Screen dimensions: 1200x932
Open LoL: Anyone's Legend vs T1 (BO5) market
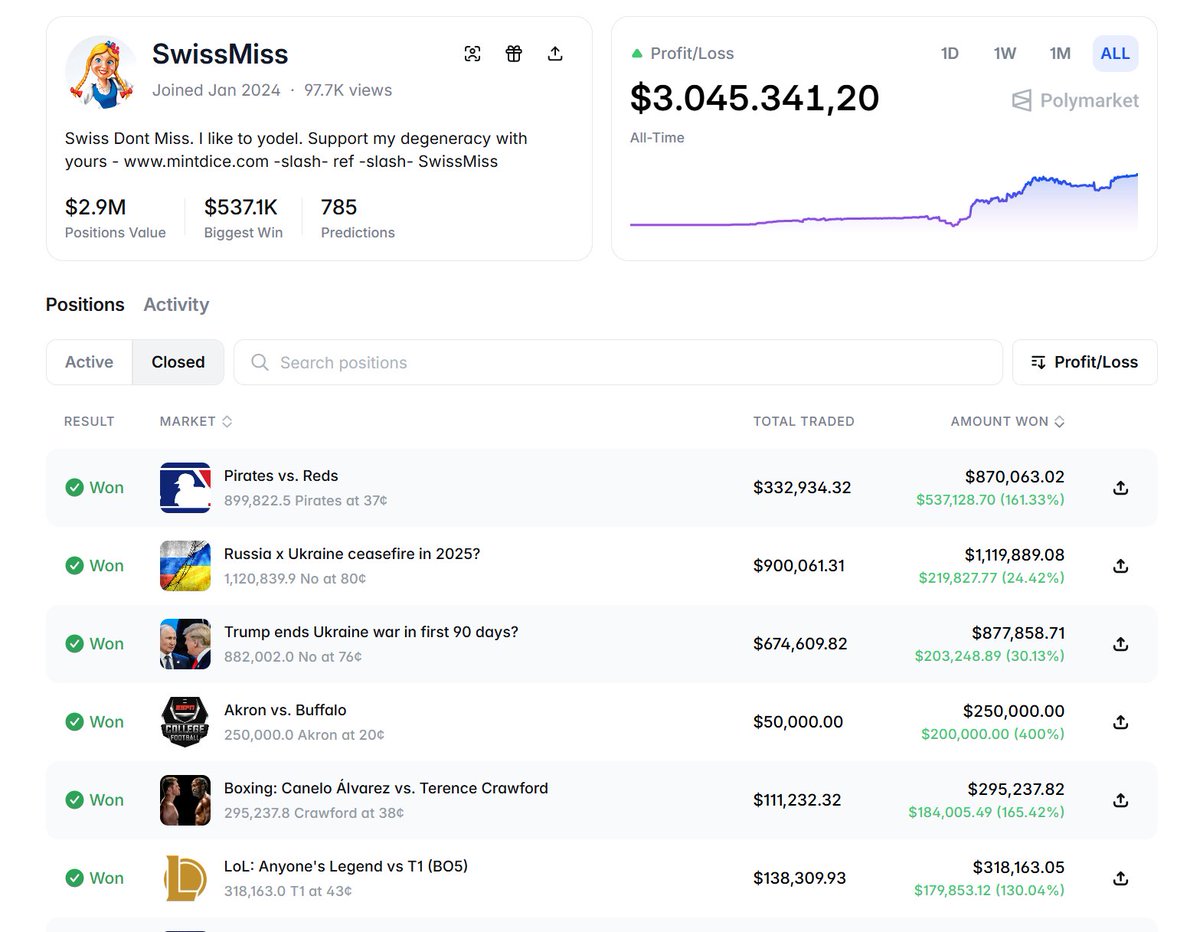tap(346, 865)
